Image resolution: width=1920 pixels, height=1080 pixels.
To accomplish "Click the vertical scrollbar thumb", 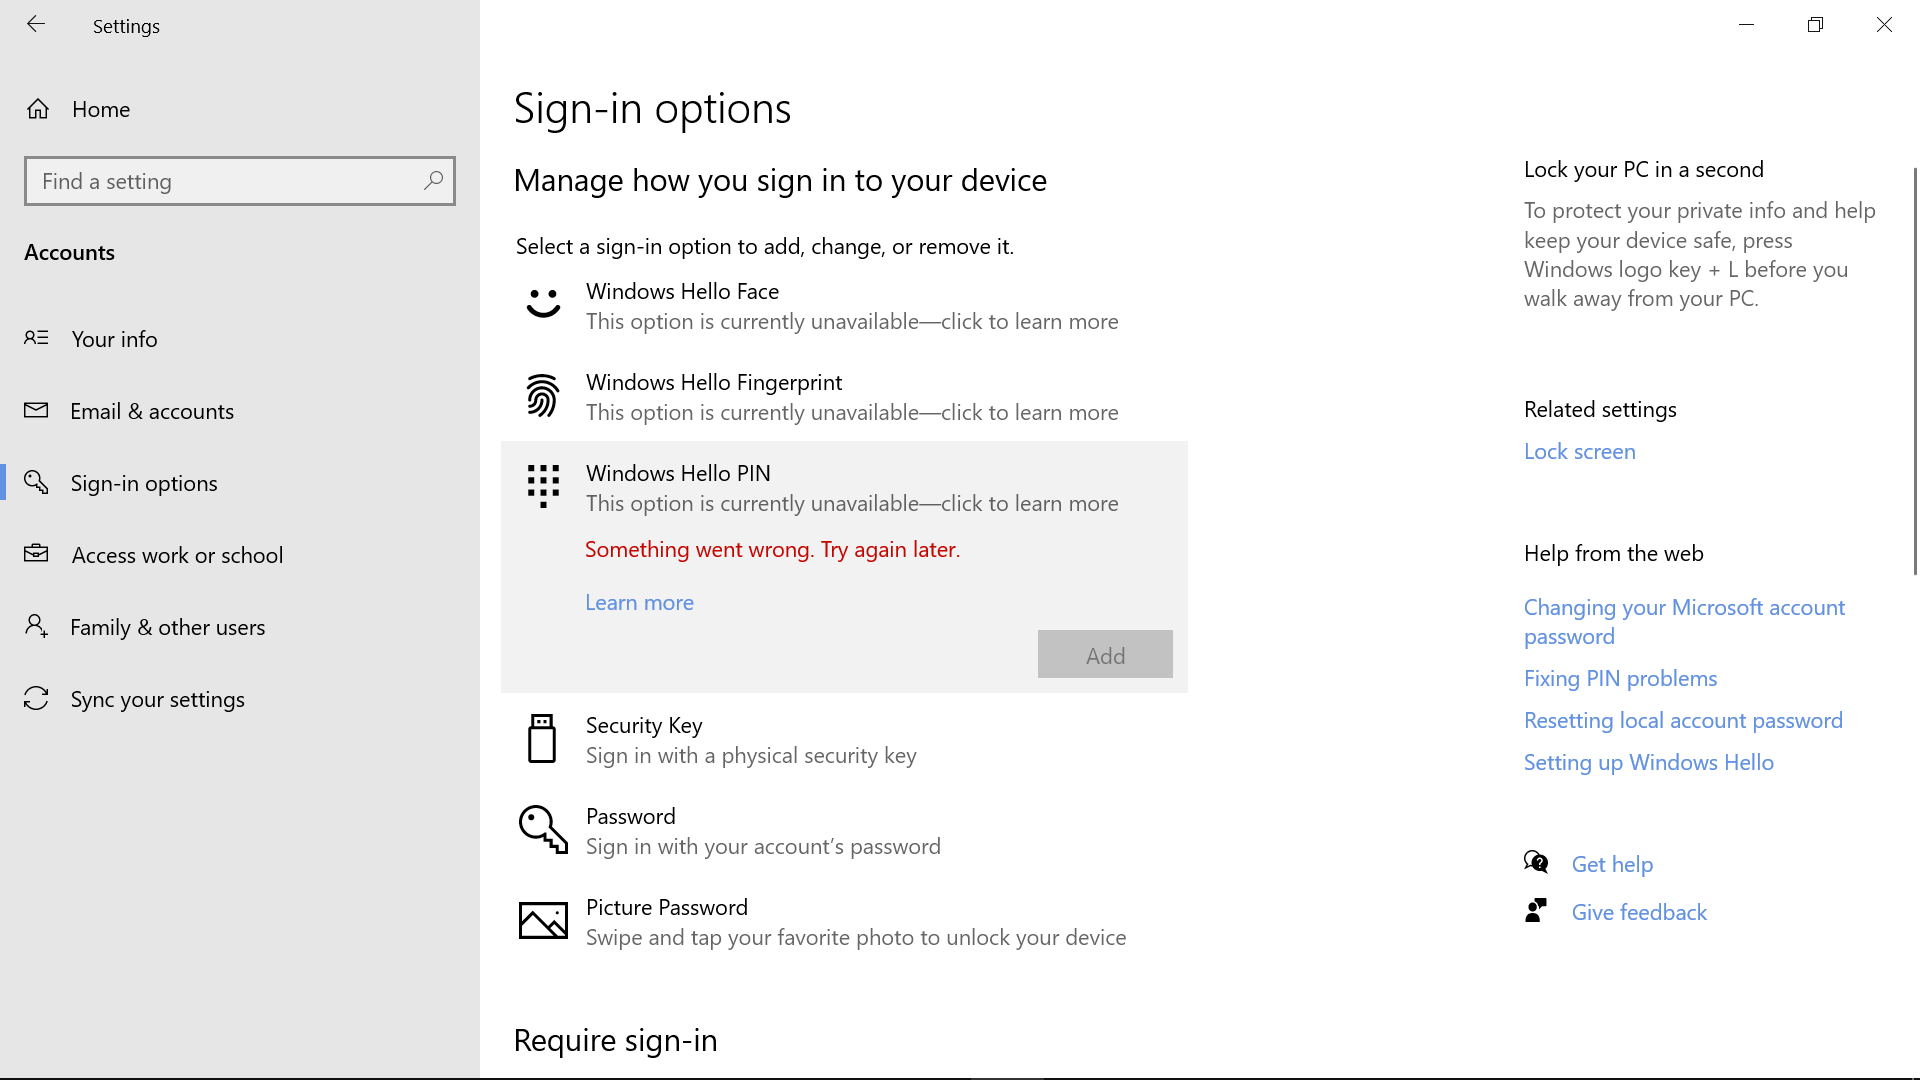I will pos(1915,370).
